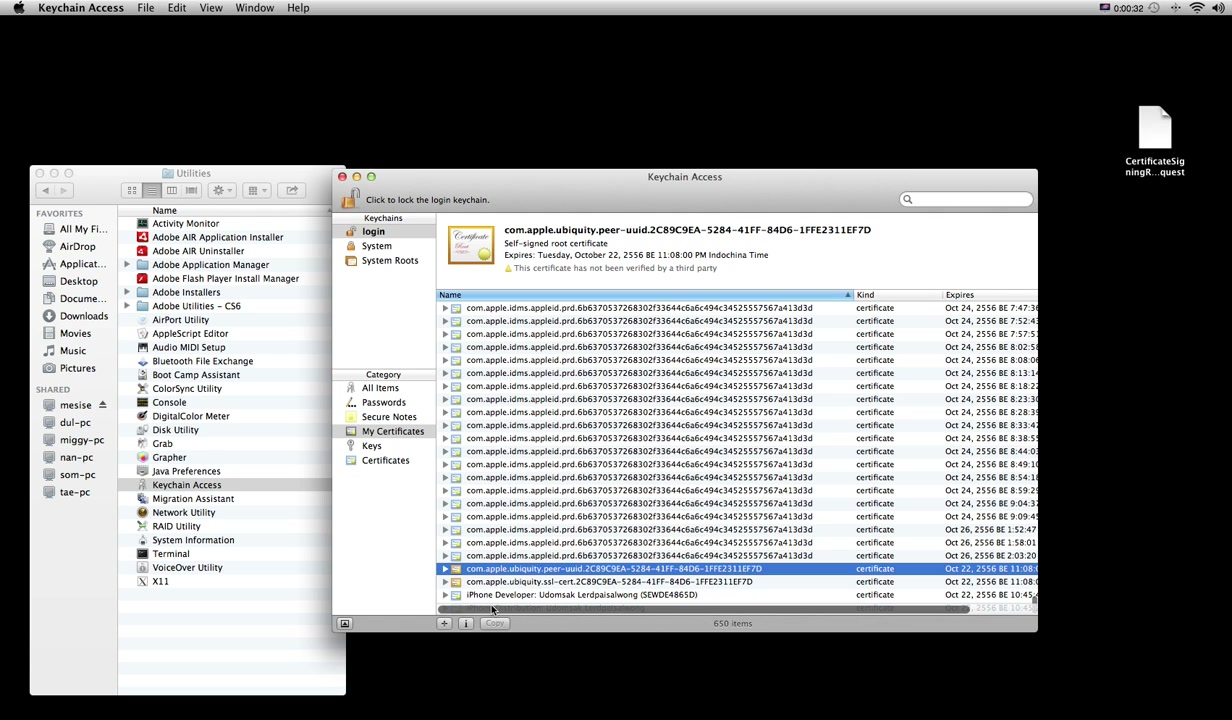1232x720 pixels.
Task: Open the Window menu
Action: point(255,8)
